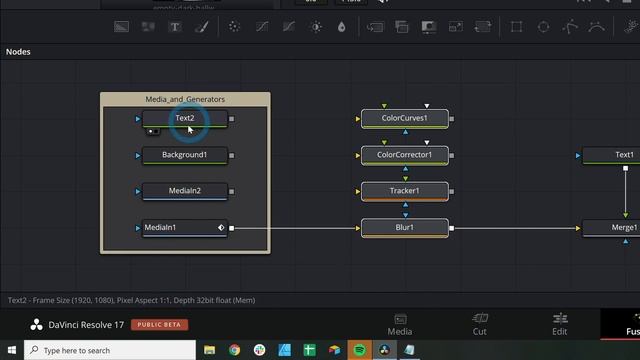Open Google Chrome from the taskbar

(x=234, y=350)
